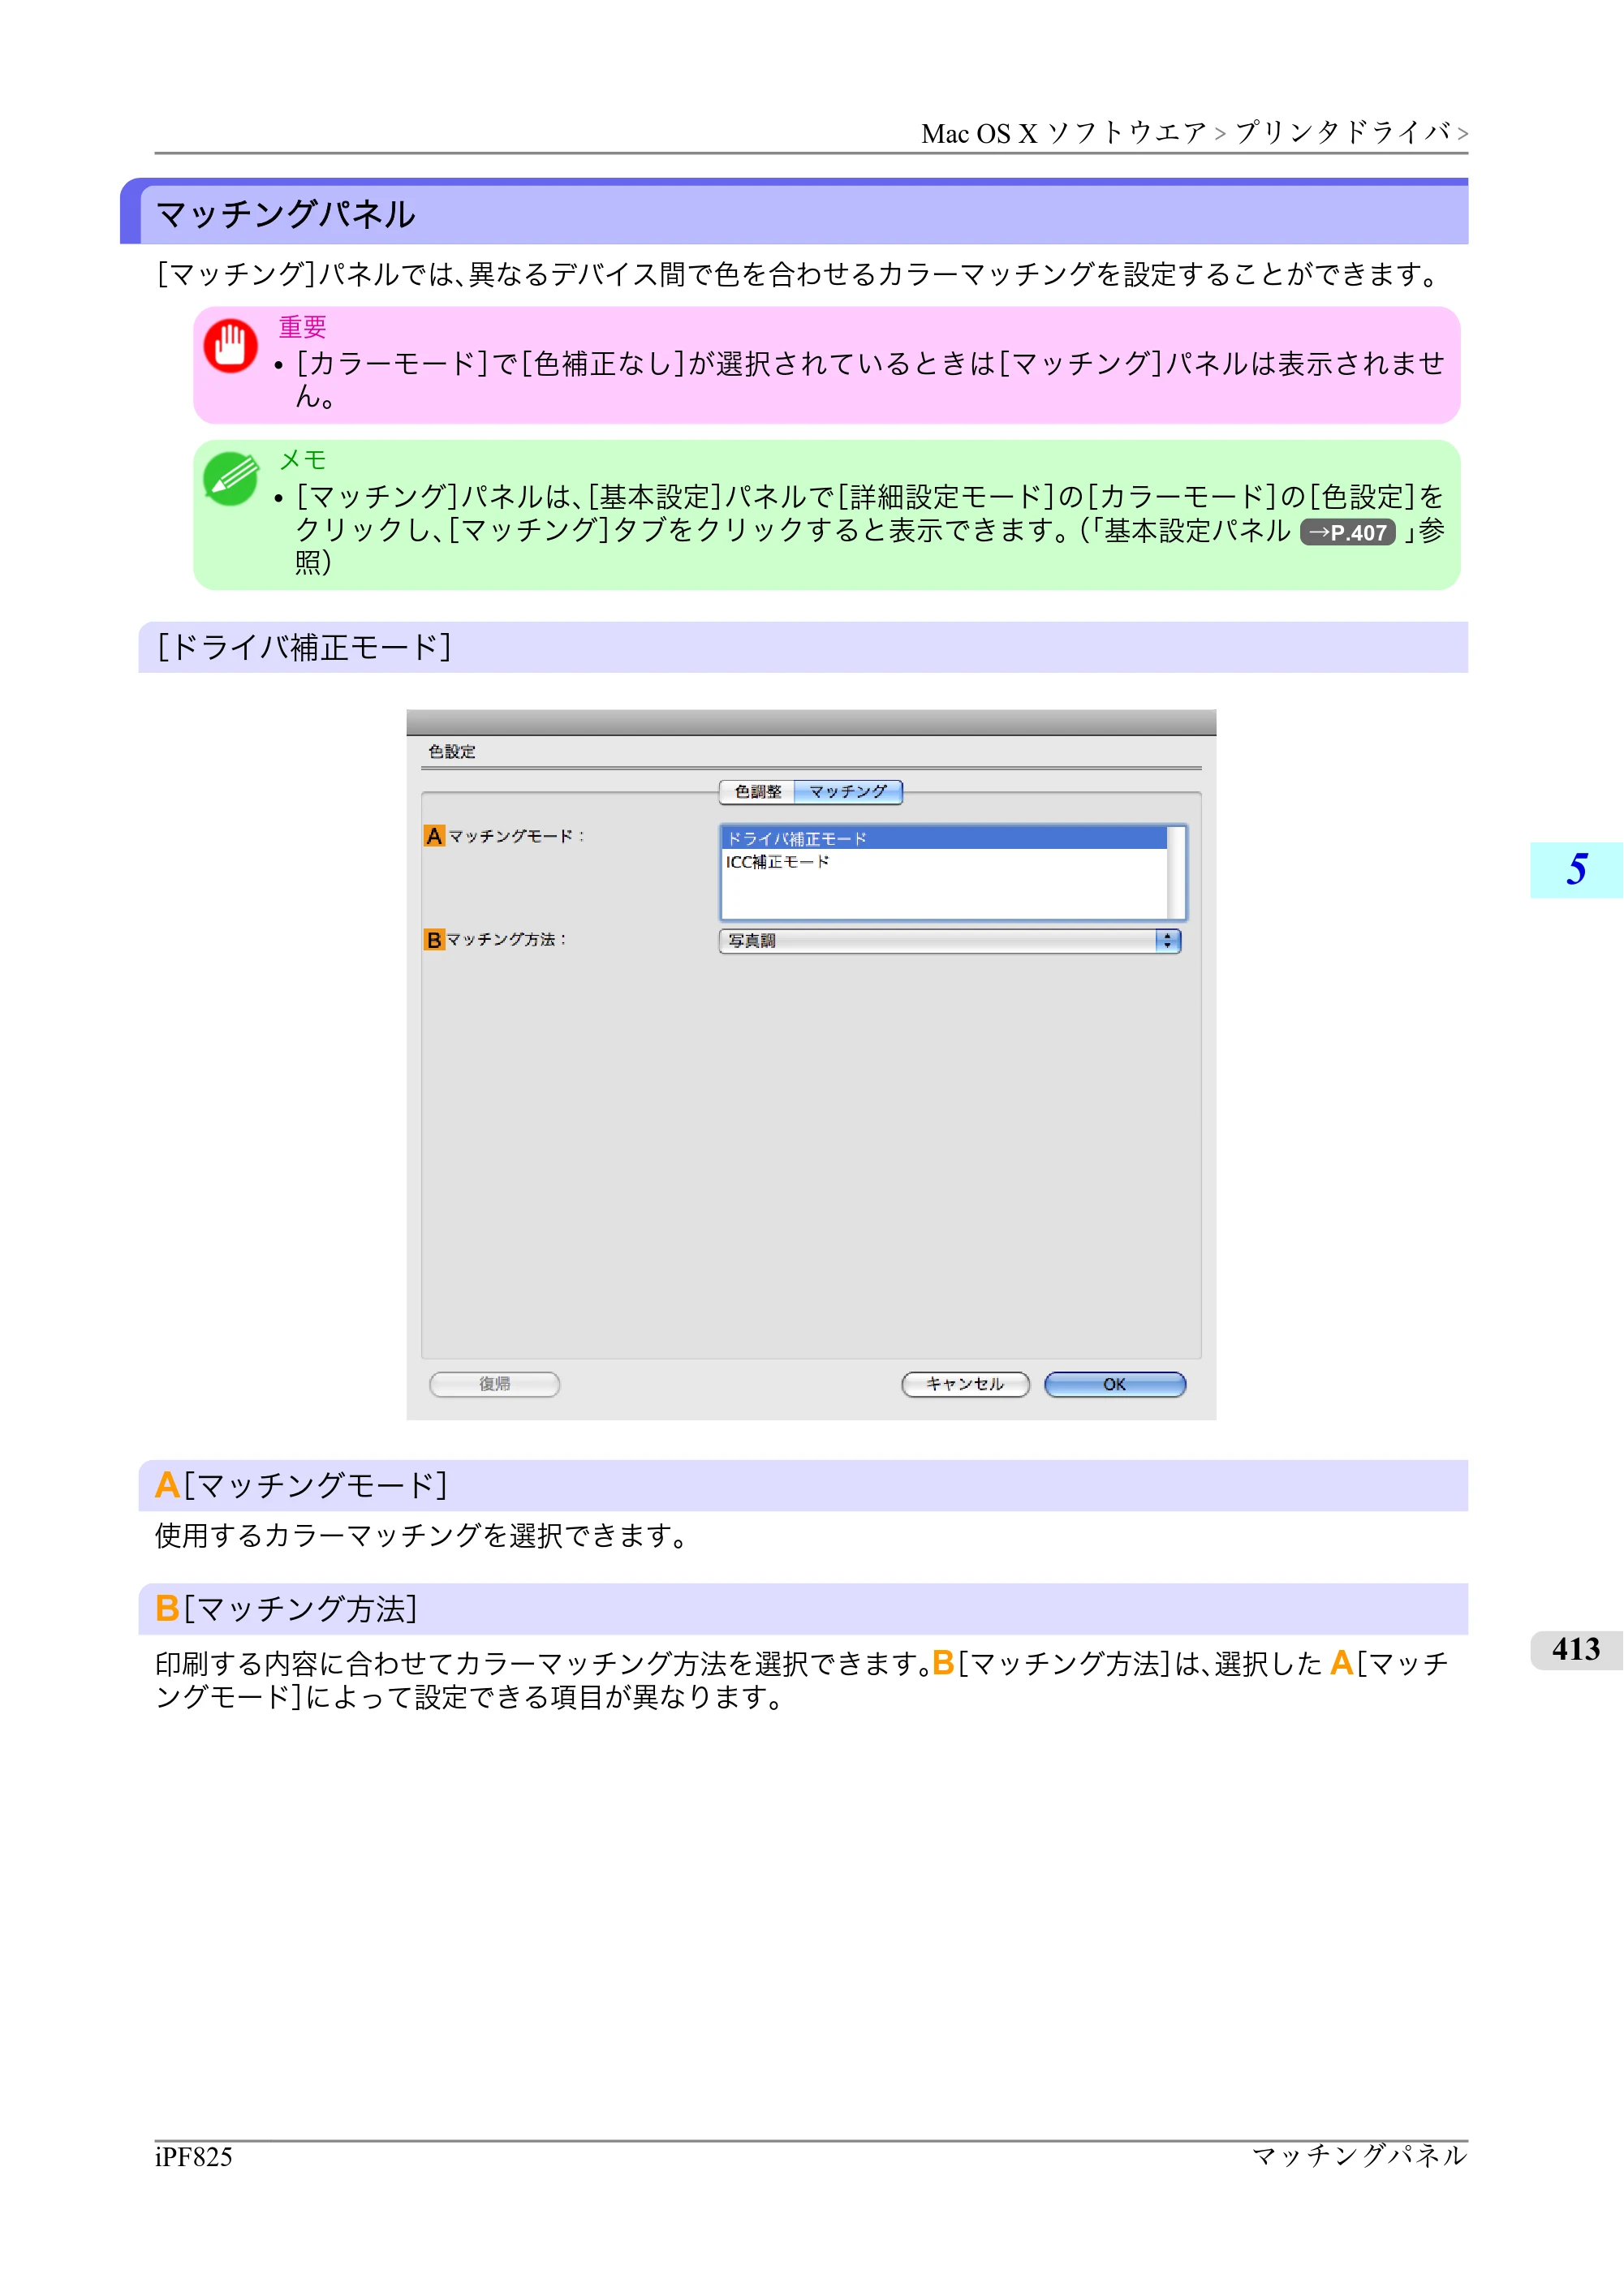The width and height of the screenshot is (1624, 2296).
Task: Click the matching mode list scrollbar
Action: click(1176, 872)
